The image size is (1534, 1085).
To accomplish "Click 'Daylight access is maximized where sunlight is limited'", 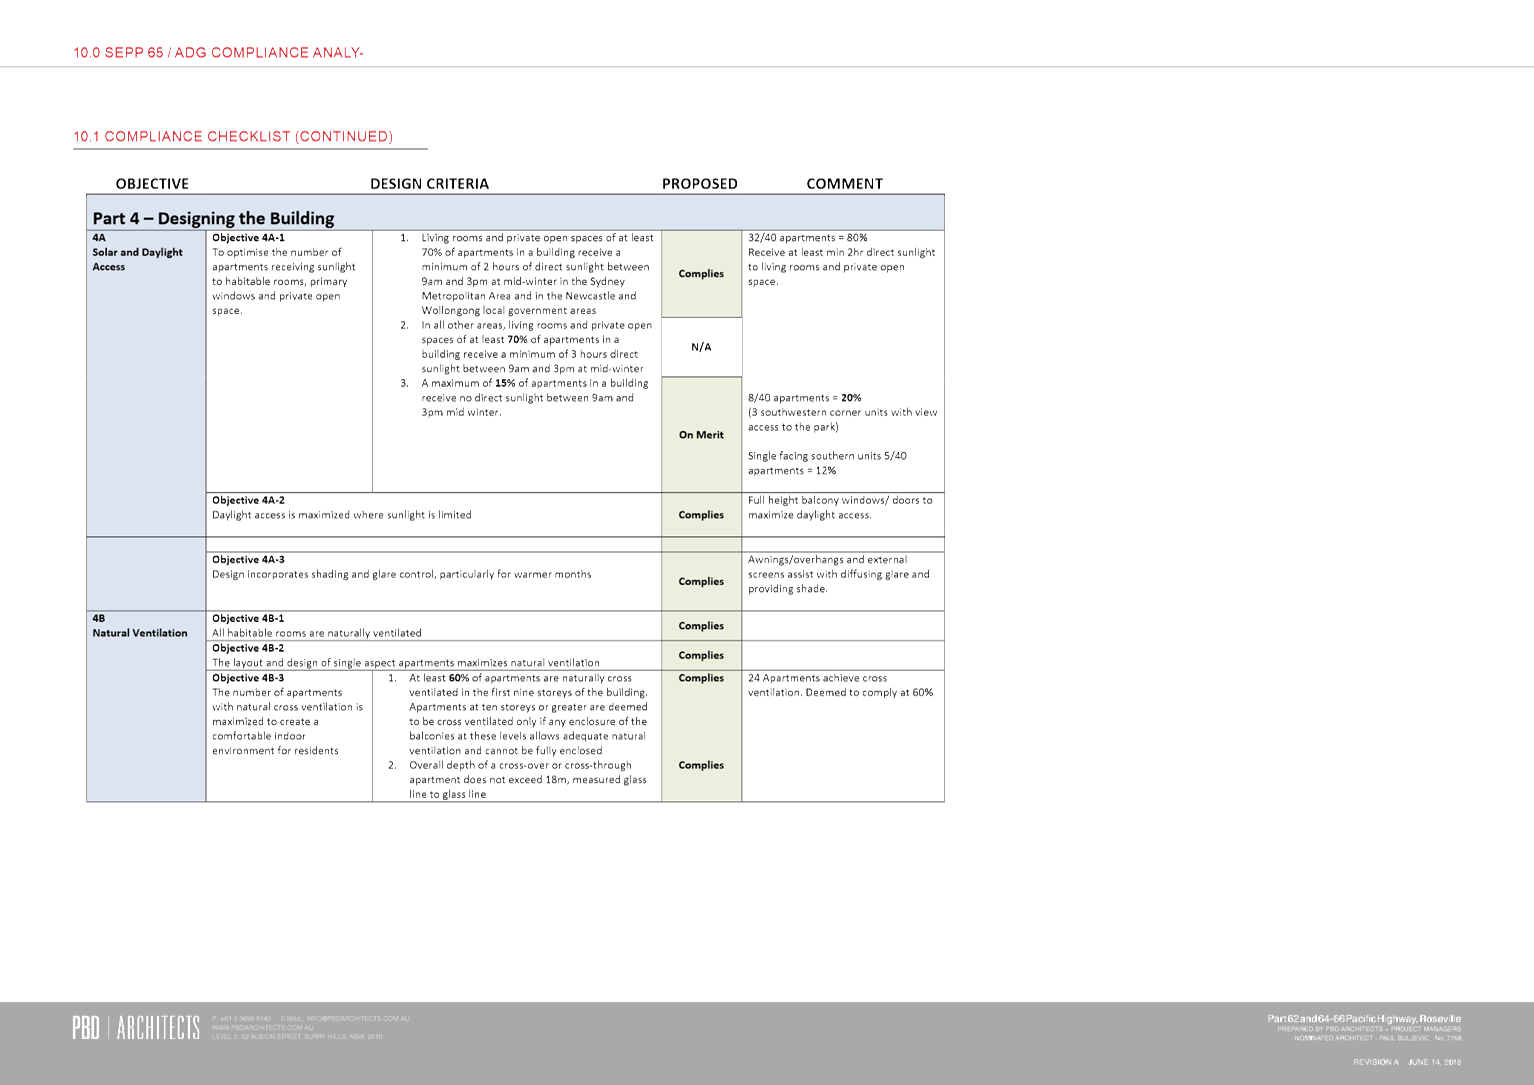I will [341, 515].
